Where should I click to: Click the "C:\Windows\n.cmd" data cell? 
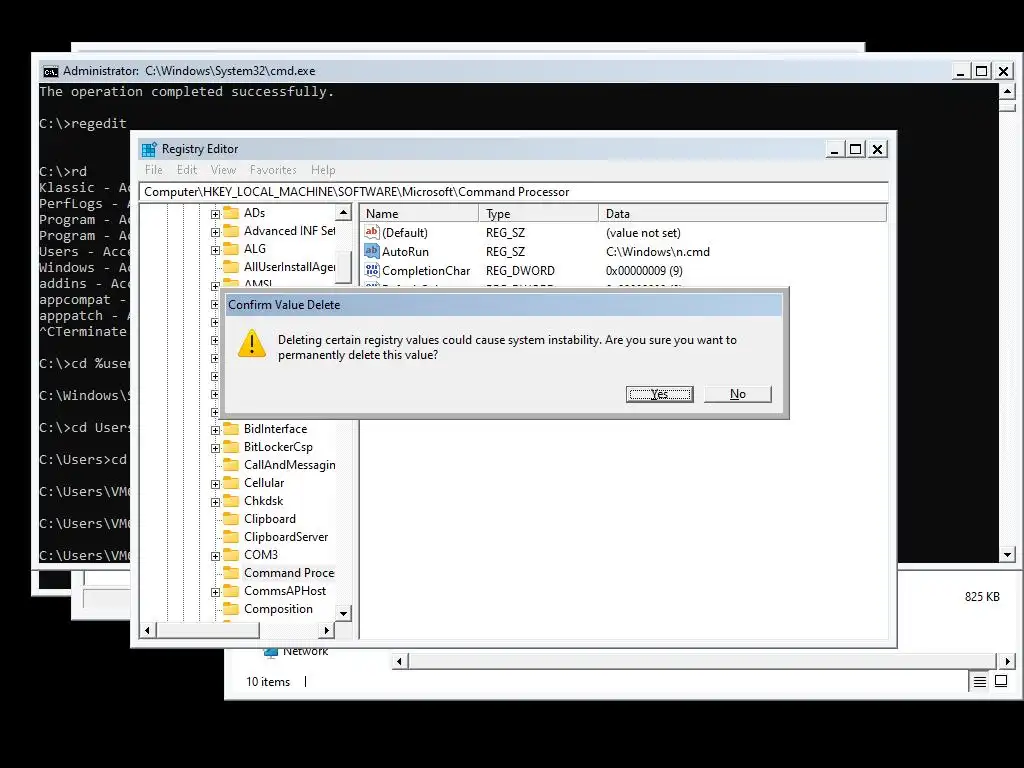click(x=658, y=251)
